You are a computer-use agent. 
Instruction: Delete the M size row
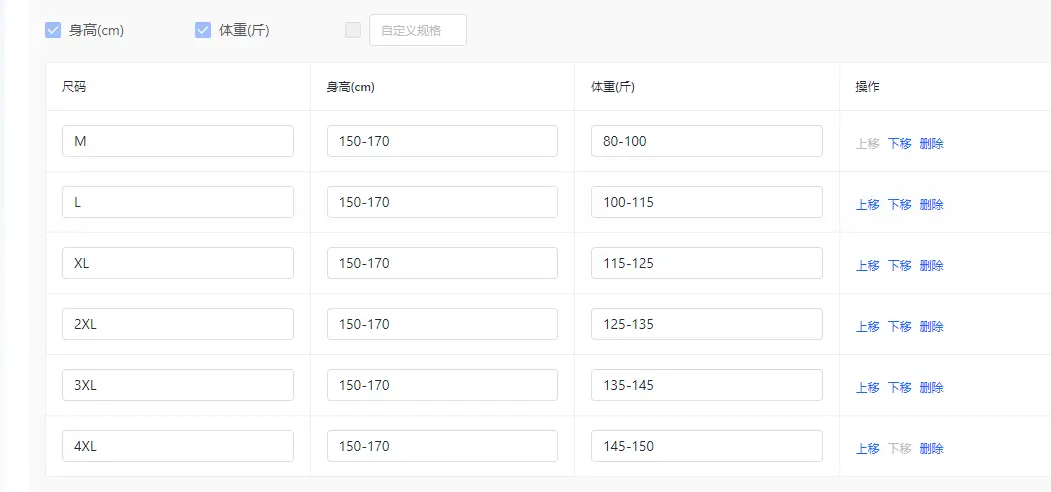point(931,143)
